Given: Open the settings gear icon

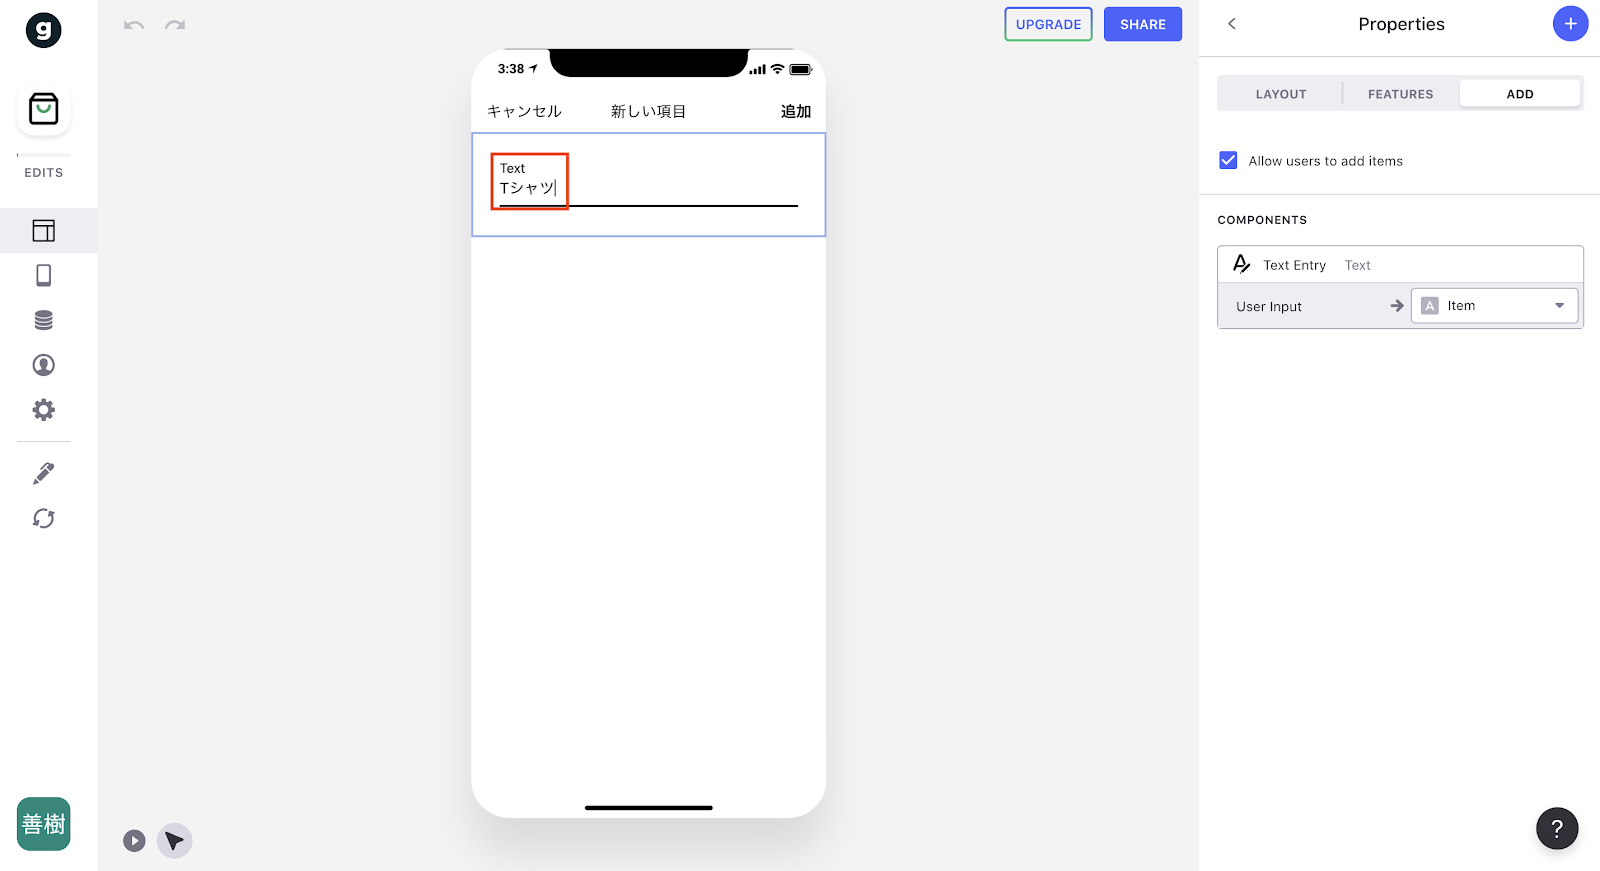Looking at the screenshot, I should [x=44, y=410].
